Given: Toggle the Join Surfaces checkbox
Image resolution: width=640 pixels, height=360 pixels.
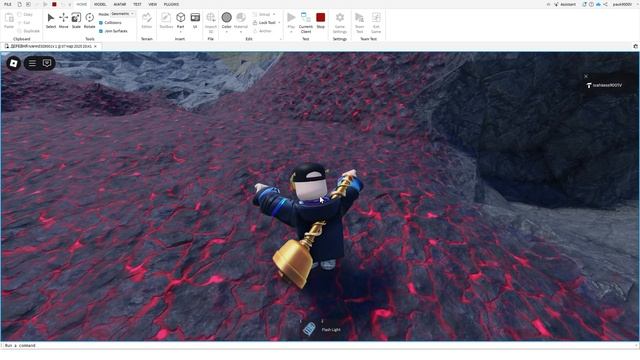Looking at the screenshot, I should (x=101, y=31).
